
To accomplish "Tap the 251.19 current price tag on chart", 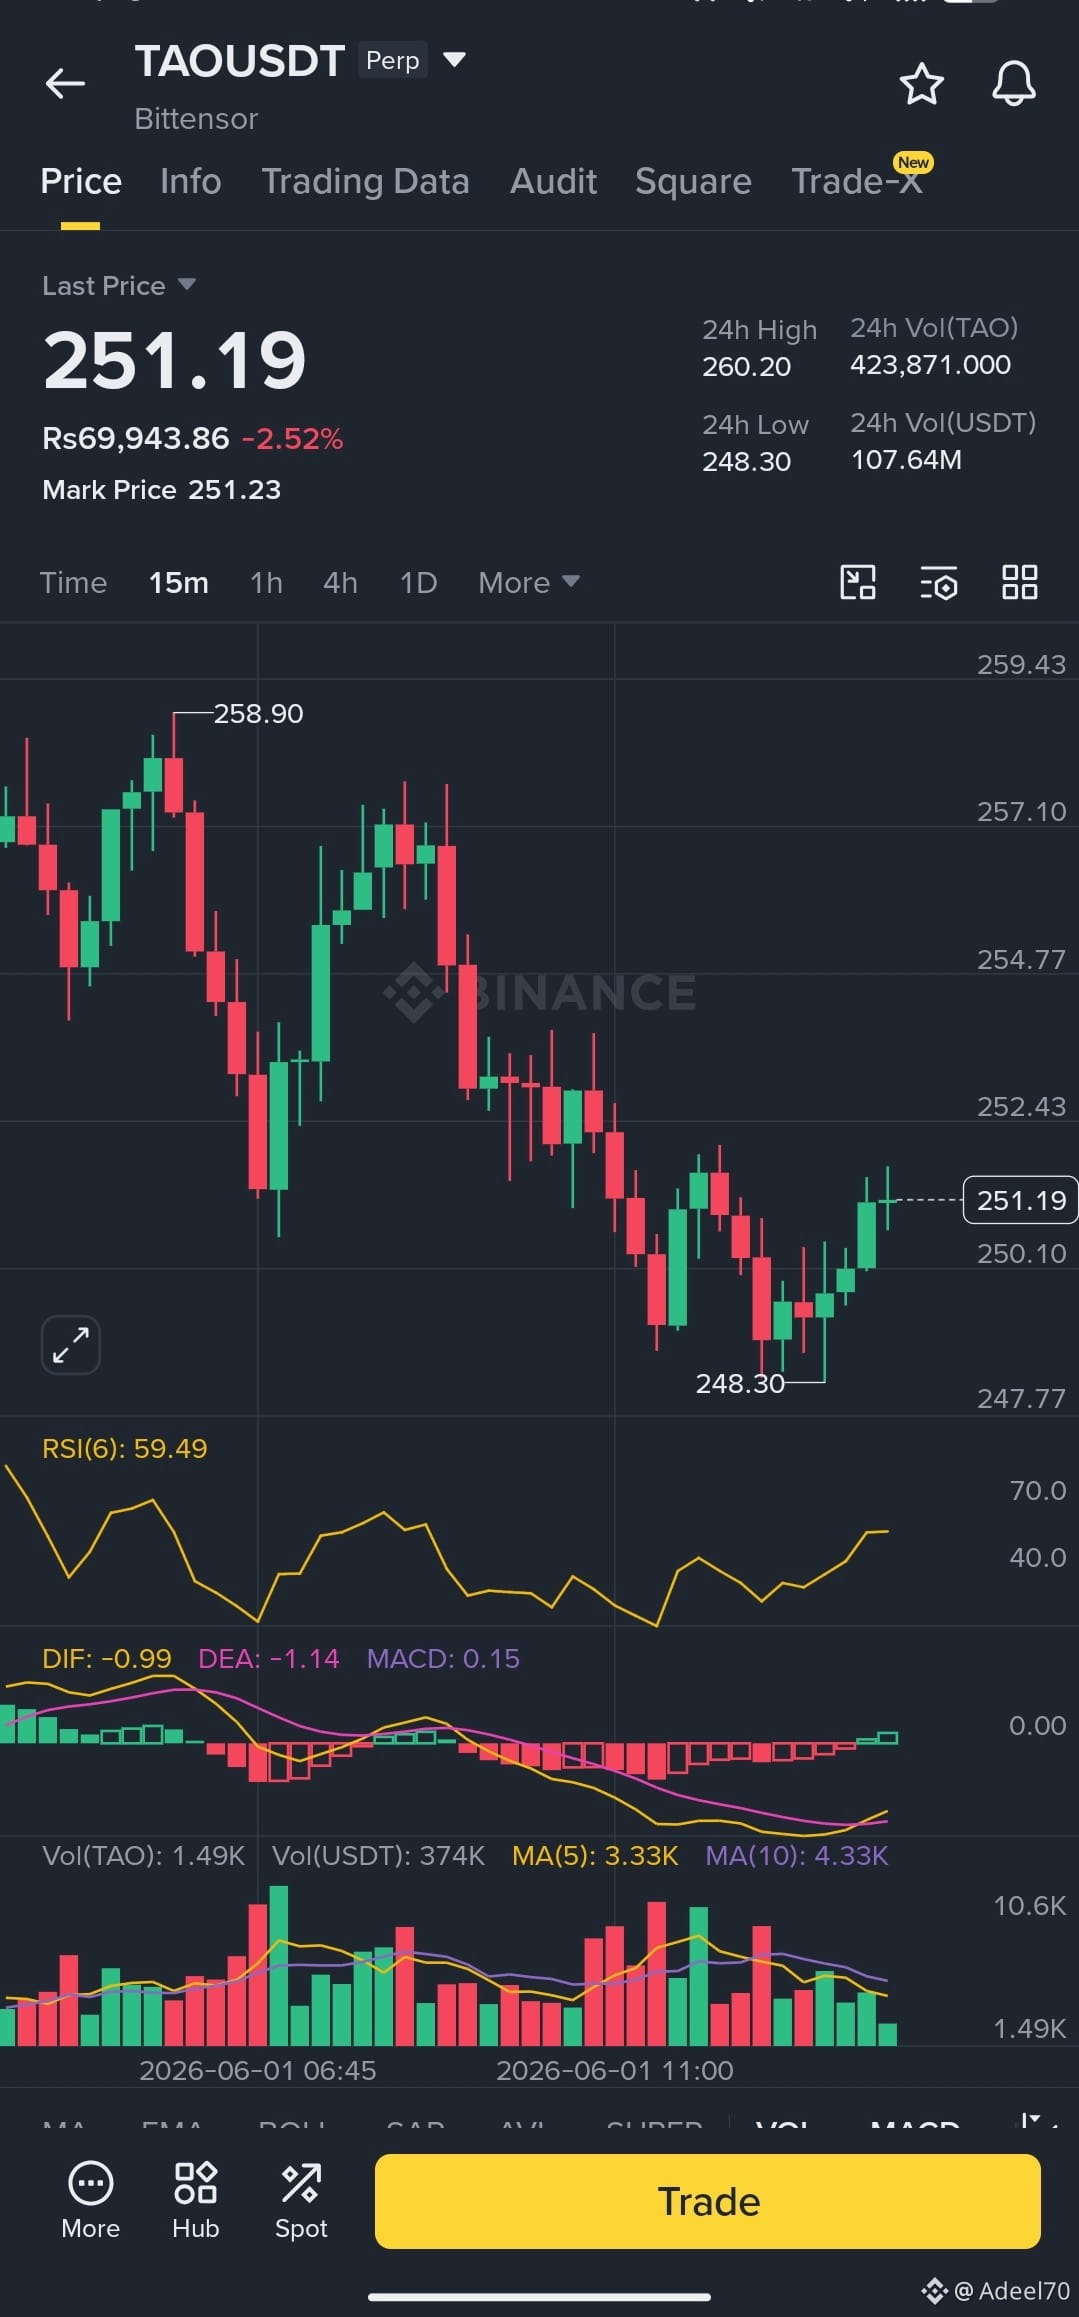I will pyautogui.click(x=1020, y=1200).
